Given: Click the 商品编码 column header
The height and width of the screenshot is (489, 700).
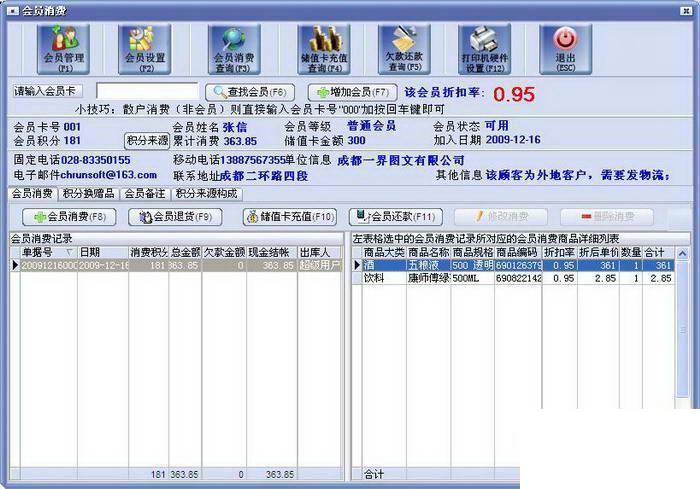Looking at the screenshot, I should point(518,252).
